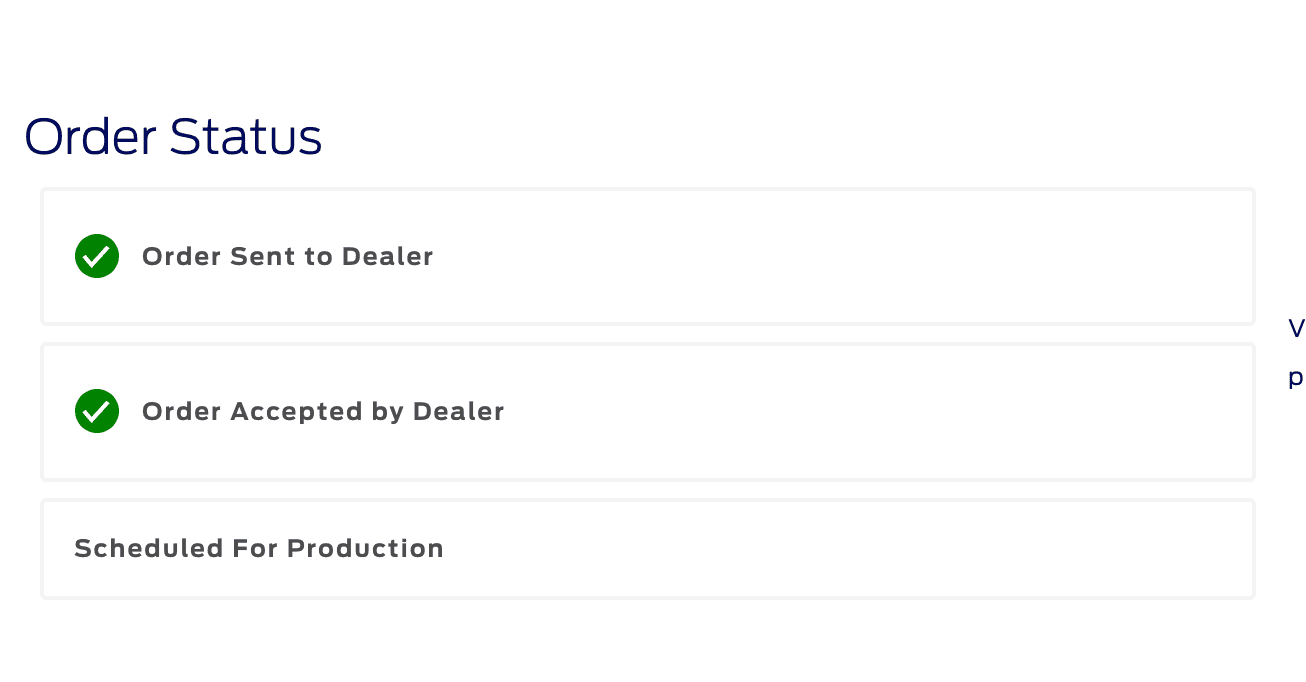Click the word 'Status' in the heading
The width and height of the screenshot is (1306, 682).
tap(246, 137)
